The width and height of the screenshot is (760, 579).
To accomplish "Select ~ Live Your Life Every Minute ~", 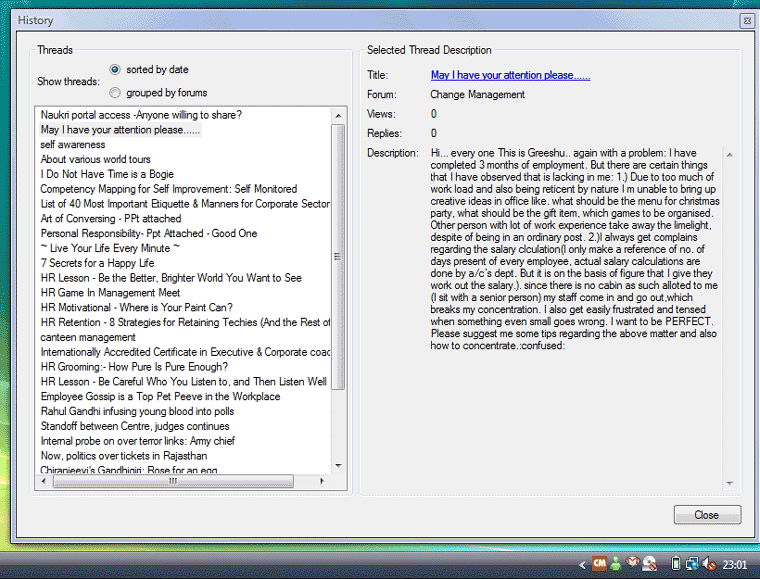I will [x=110, y=248].
